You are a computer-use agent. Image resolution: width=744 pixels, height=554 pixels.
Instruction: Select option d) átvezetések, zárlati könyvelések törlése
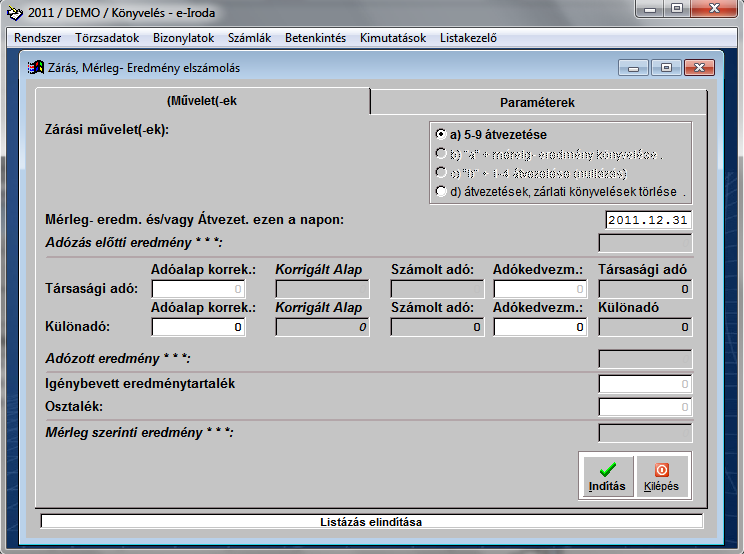(441, 190)
